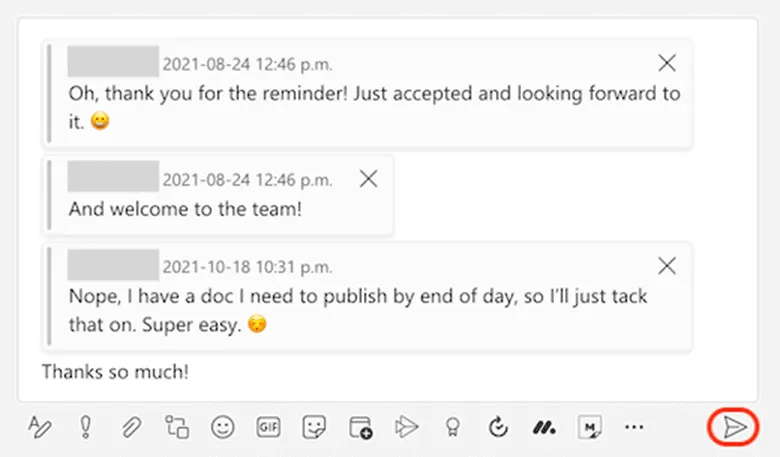Send the message
780x457 pixels.
tap(734, 427)
